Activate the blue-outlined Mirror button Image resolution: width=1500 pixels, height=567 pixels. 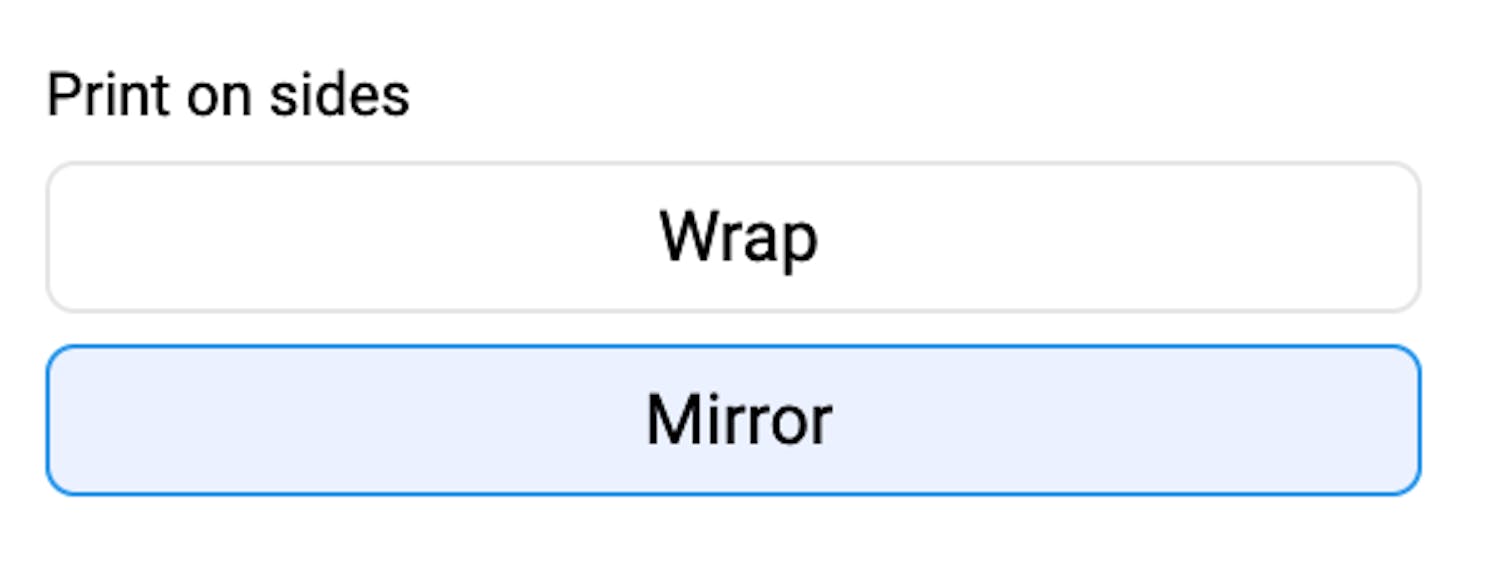tap(733, 420)
